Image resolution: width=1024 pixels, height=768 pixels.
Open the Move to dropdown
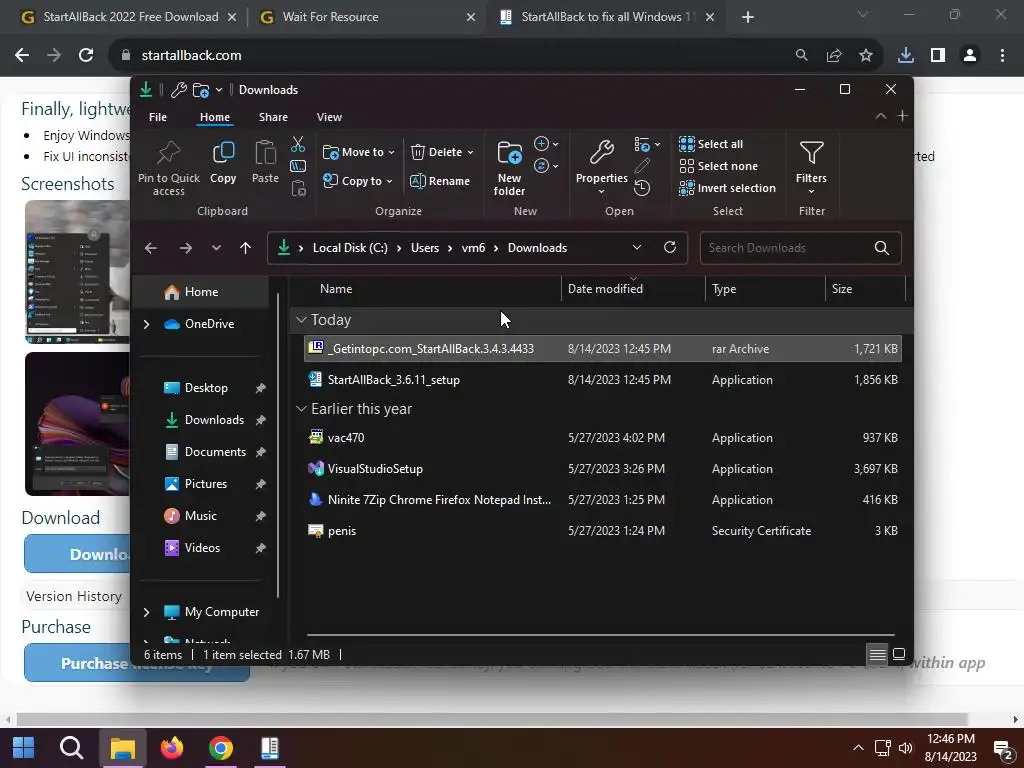point(359,152)
